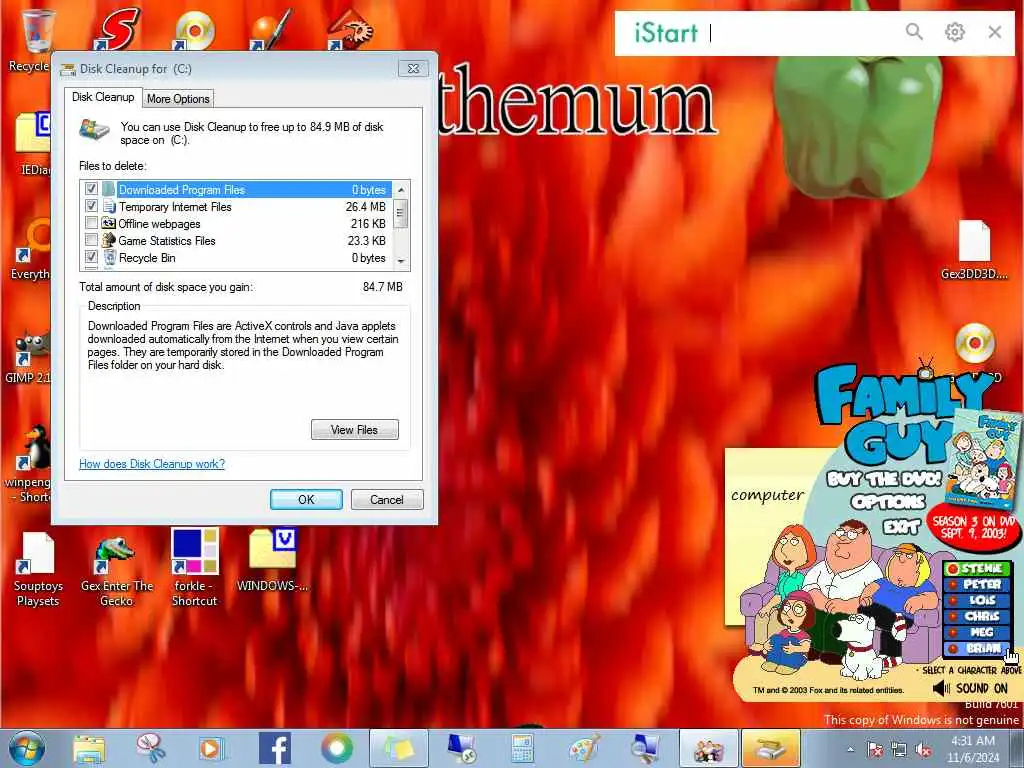The height and width of the screenshot is (768, 1024).
Task: Focus the iStart search input field
Action: 803,33
